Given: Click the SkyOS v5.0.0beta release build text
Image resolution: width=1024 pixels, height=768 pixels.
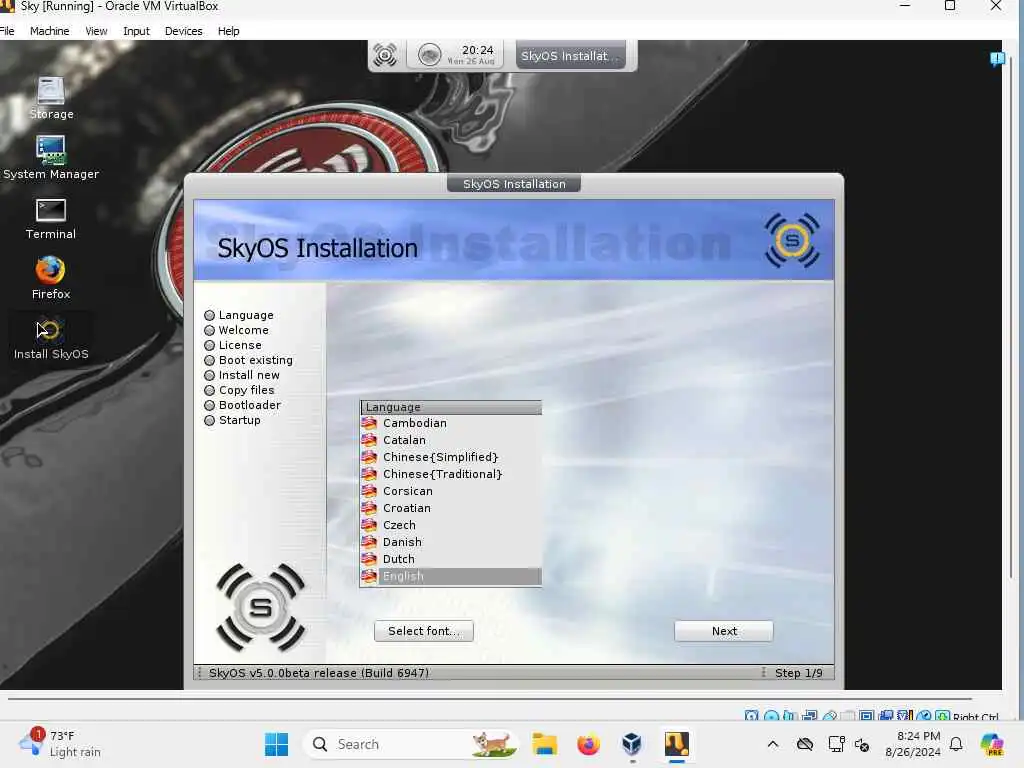Looking at the screenshot, I should (319, 673).
